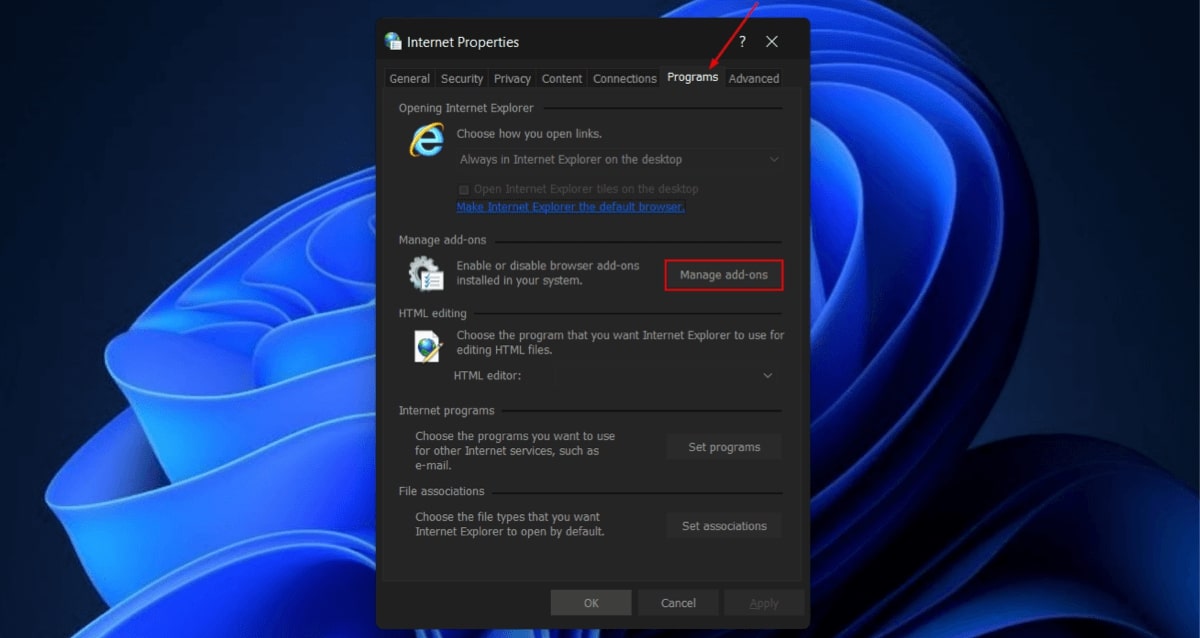Open the Advanced tab
This screenshot has height=638, width=1200.
point(753,78)
